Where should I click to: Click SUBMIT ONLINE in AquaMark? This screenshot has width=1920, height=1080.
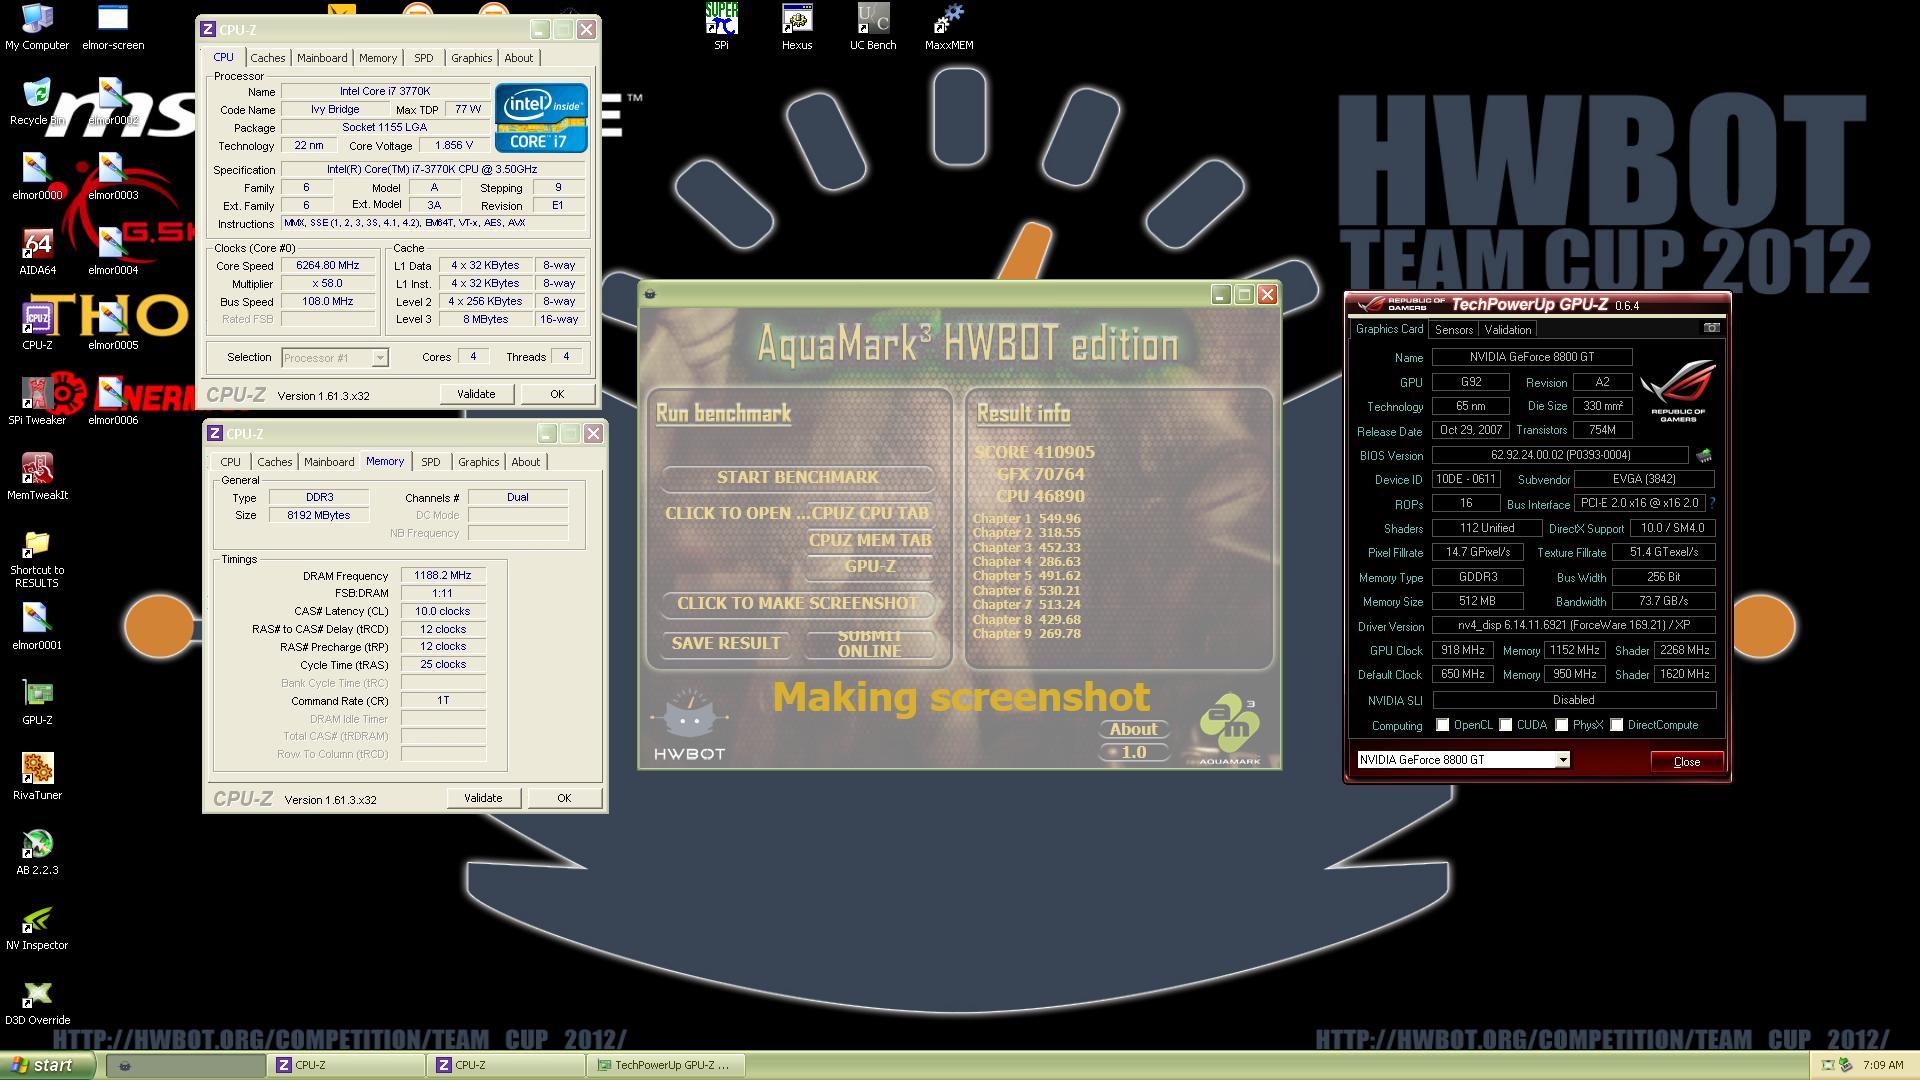coord(869,643)
